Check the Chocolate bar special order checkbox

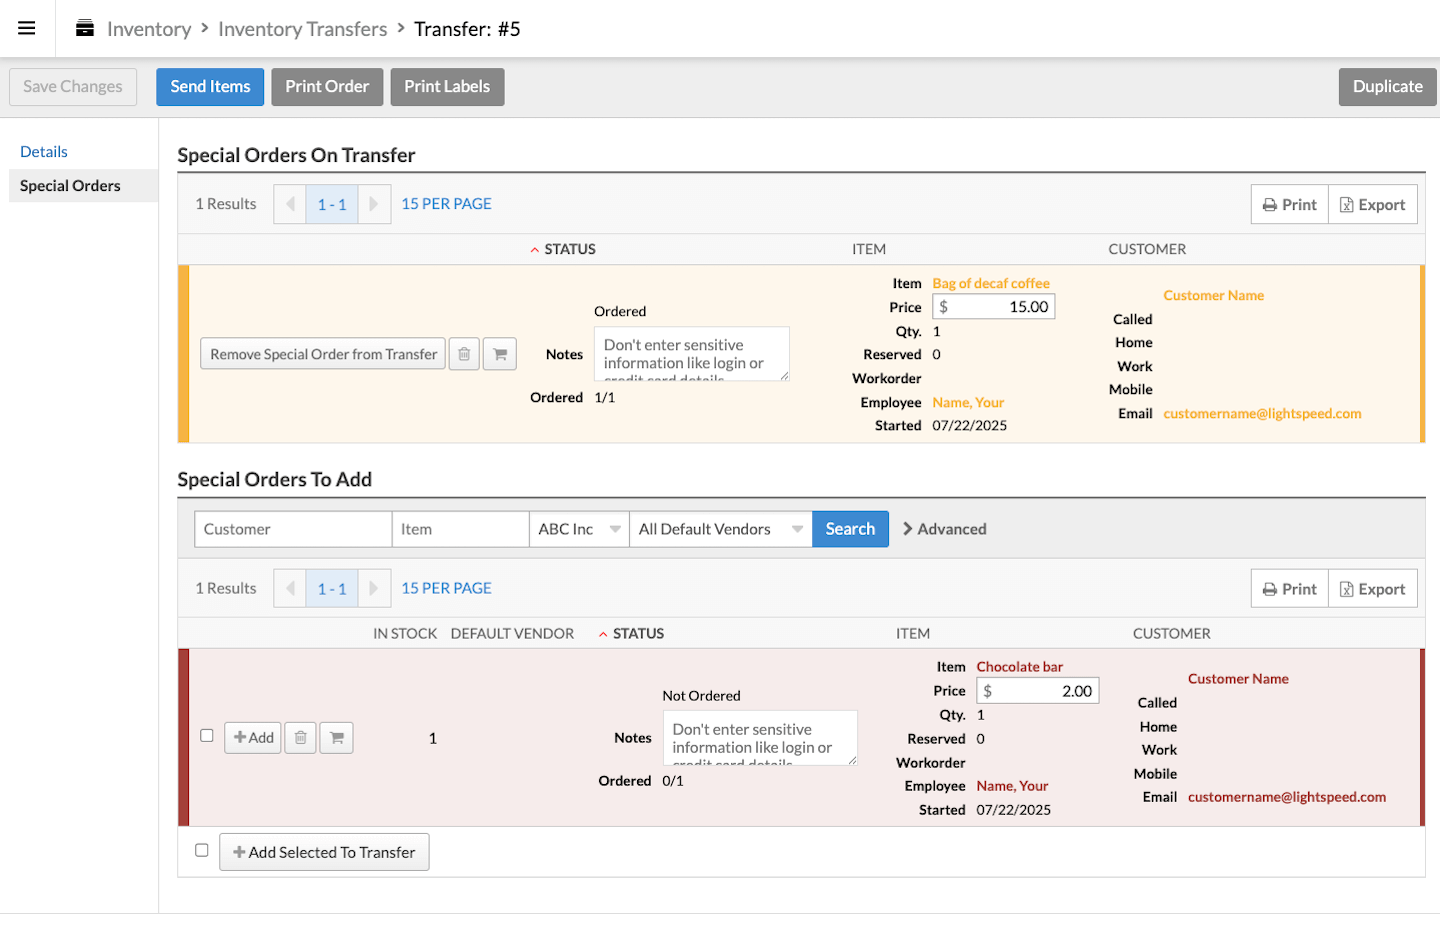click(207, 736)
